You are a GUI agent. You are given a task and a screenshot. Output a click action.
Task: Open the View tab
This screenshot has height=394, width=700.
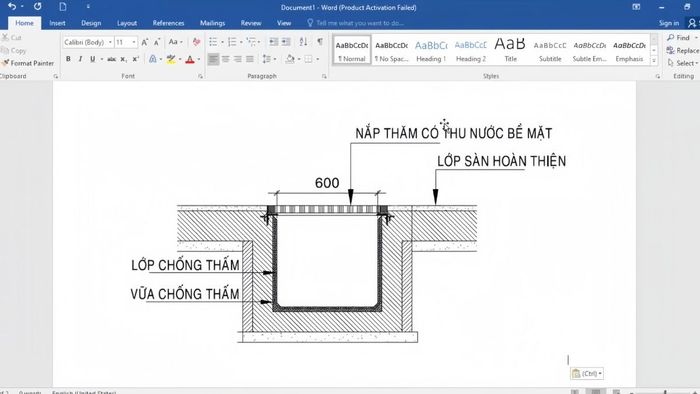pyautogui.click(x=284, y=23)
